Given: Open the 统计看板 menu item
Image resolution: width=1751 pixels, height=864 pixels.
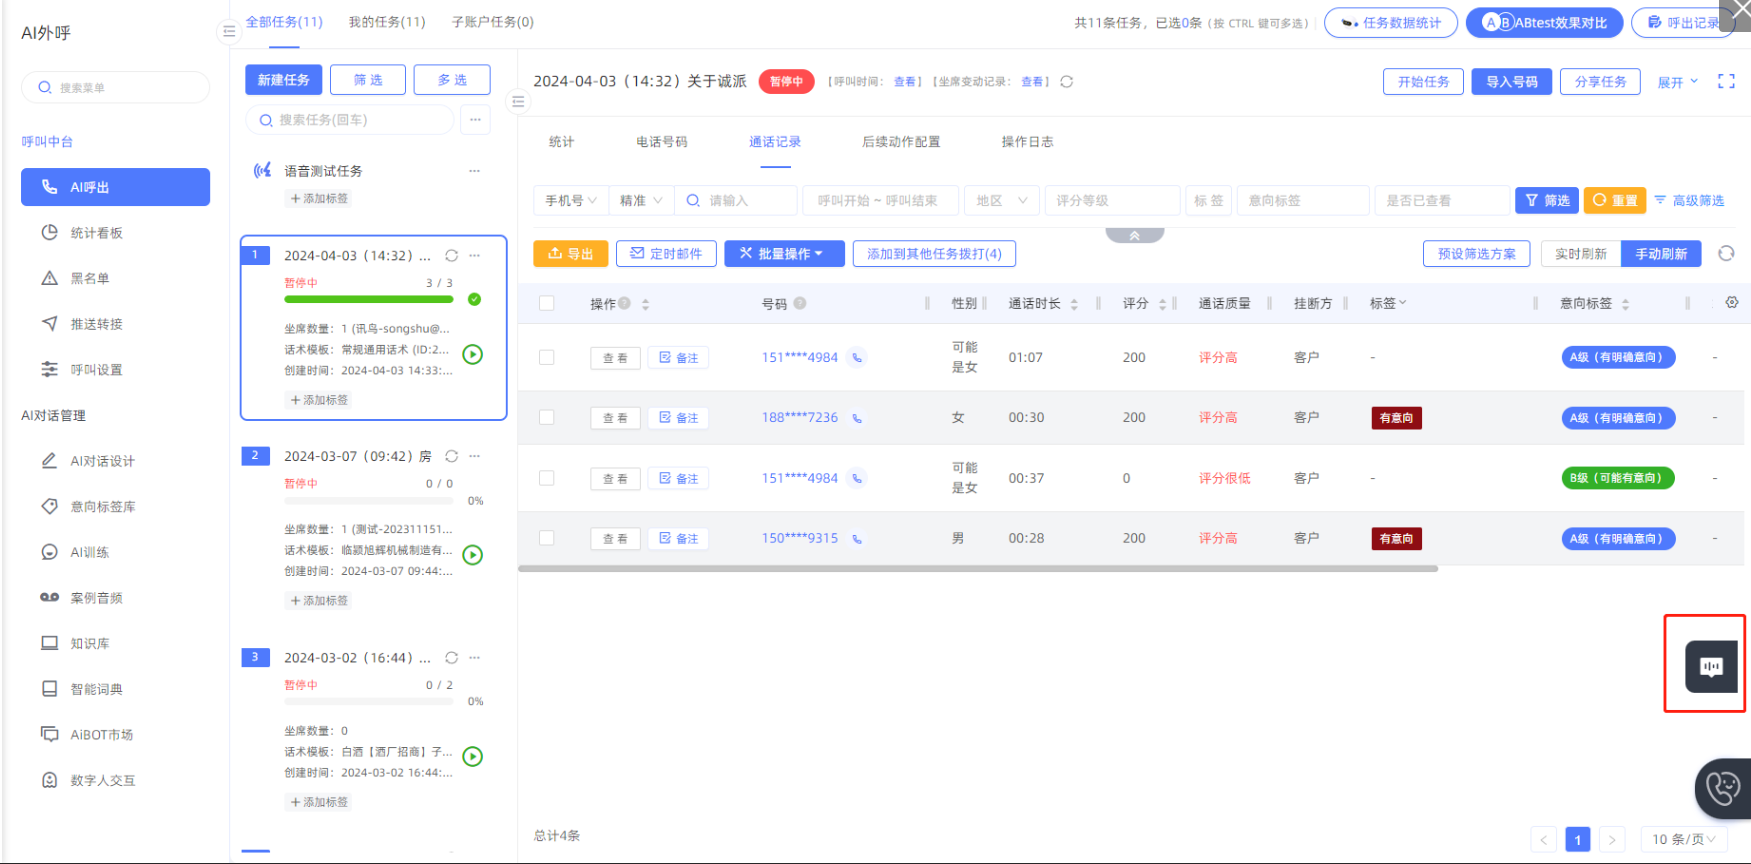Looking at the screenshot, I should point(96,233).
